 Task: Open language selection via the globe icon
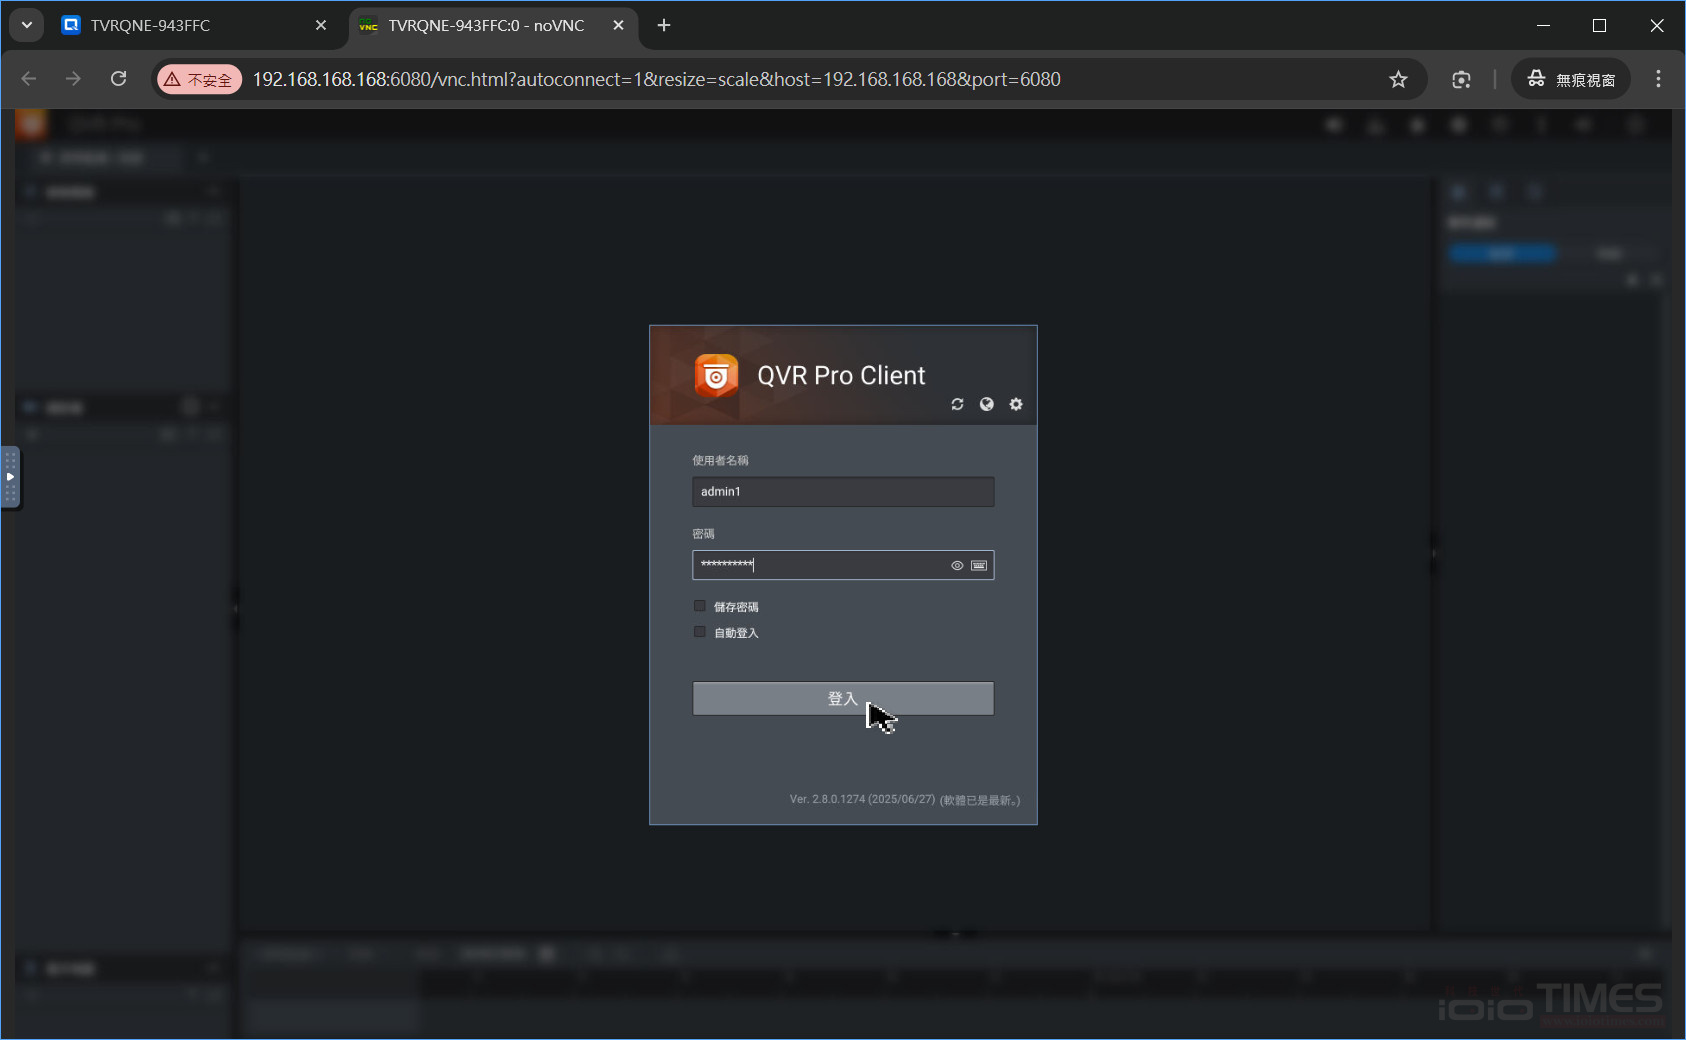(987, 404)
